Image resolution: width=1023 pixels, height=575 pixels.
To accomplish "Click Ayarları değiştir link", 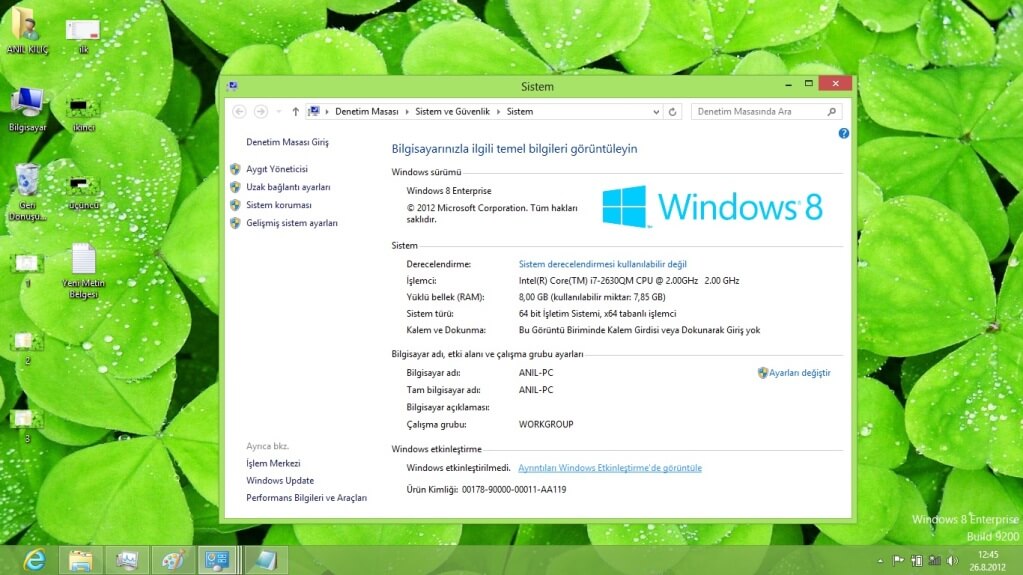I will click(799, 373).
